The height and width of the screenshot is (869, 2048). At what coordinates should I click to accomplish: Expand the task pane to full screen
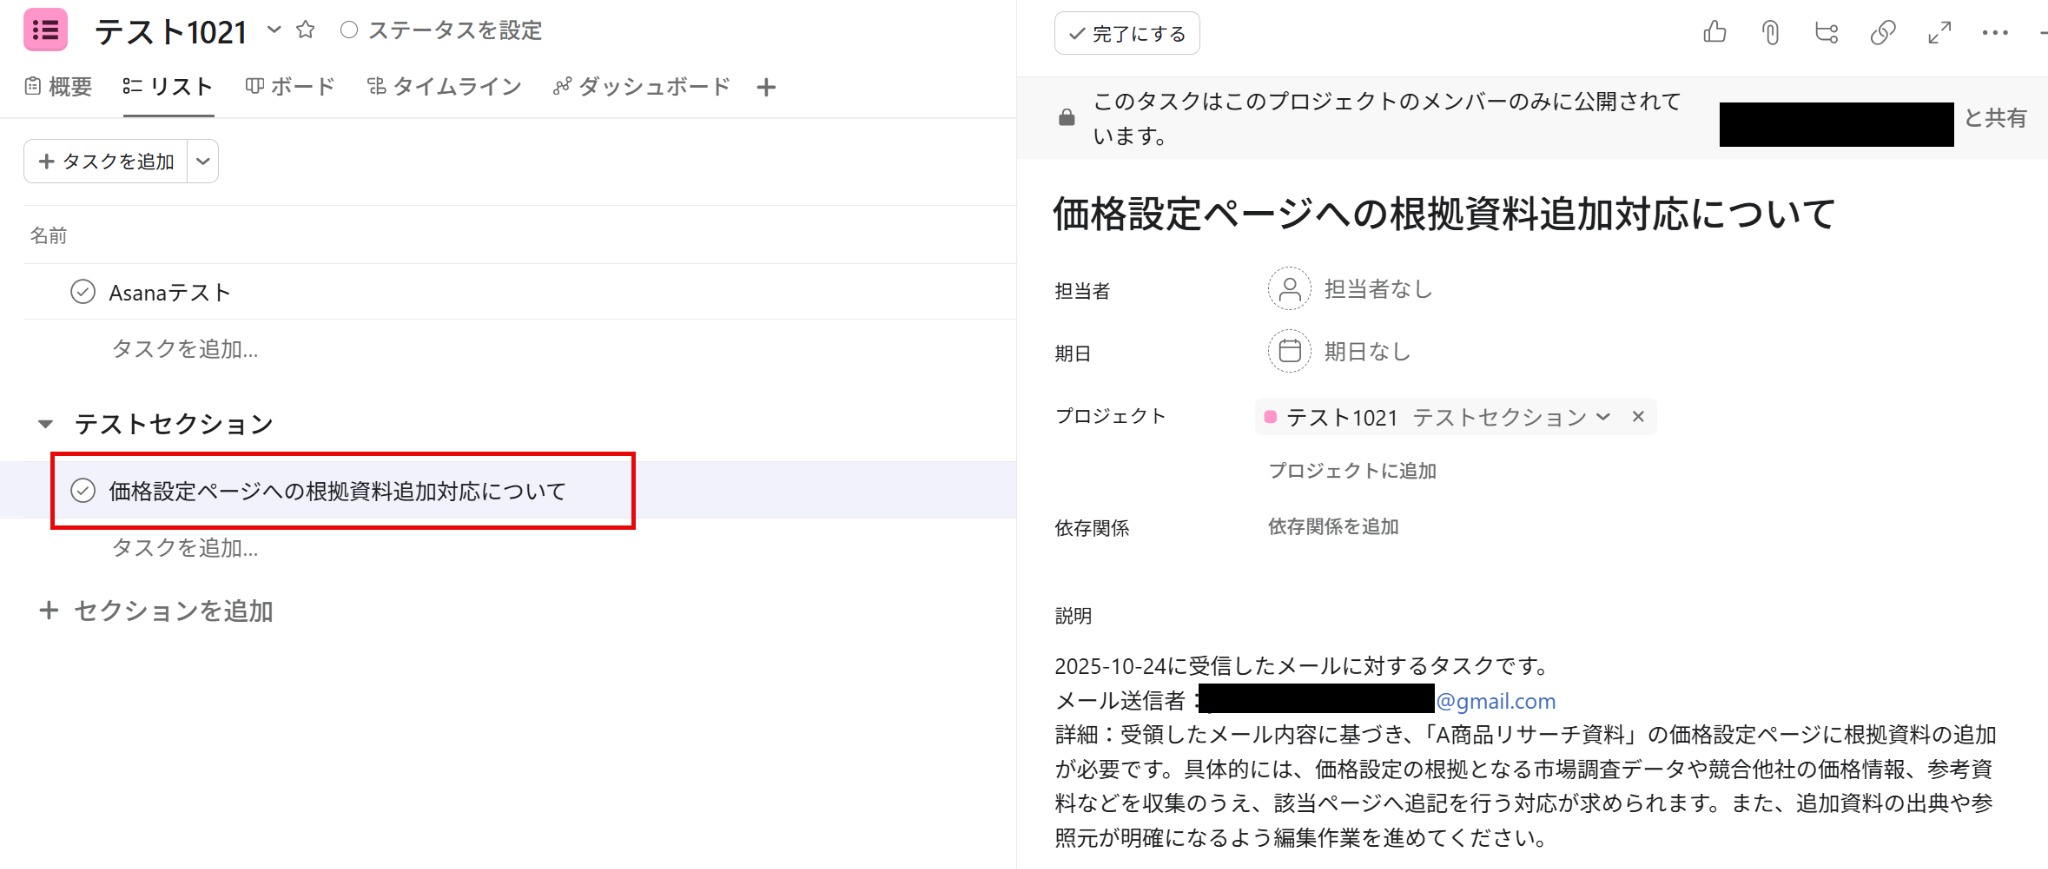1940,33
